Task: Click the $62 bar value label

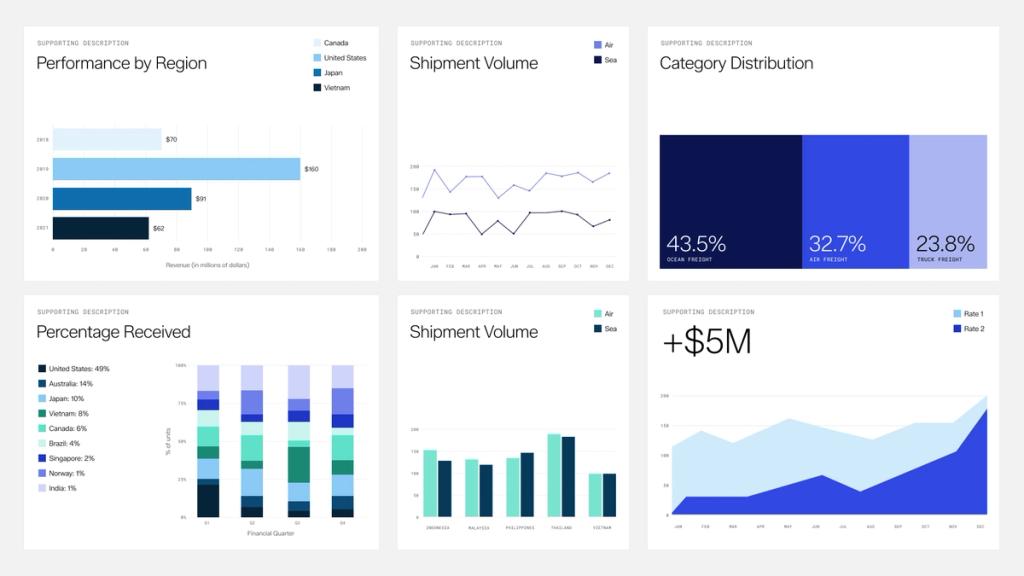Action: [159, 229]
